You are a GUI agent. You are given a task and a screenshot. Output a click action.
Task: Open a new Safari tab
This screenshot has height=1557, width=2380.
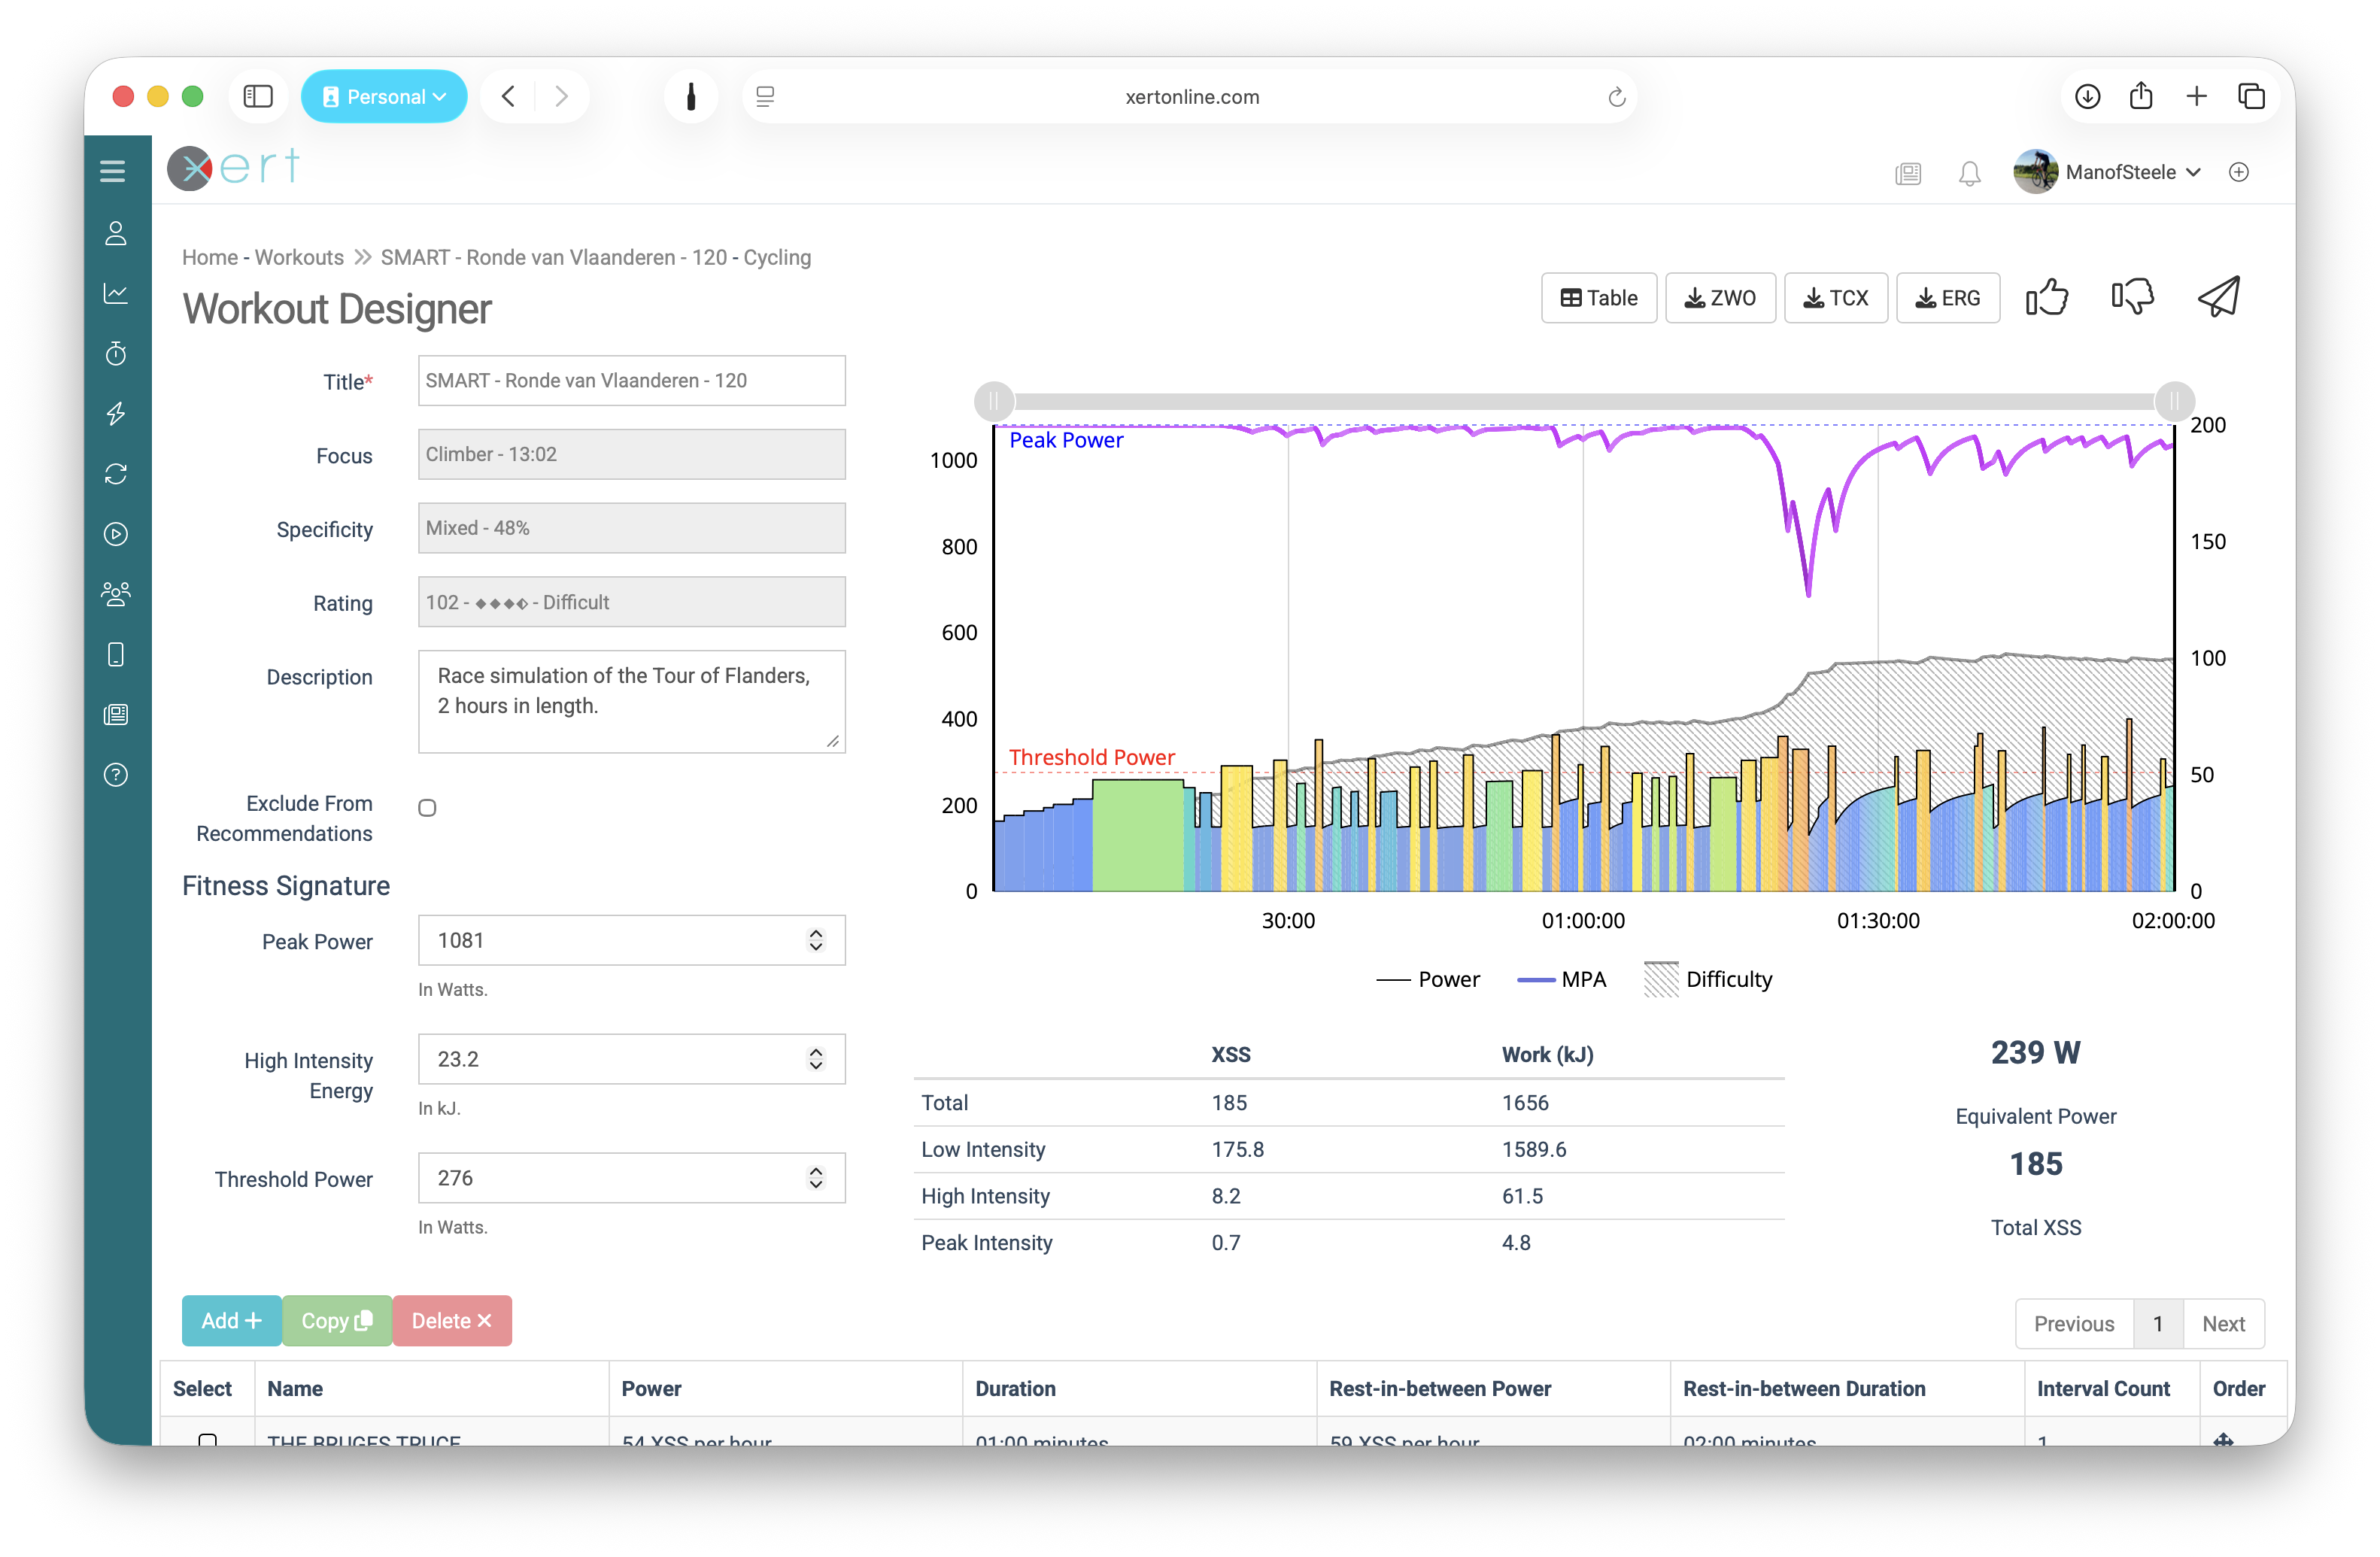coord(2196,97)
